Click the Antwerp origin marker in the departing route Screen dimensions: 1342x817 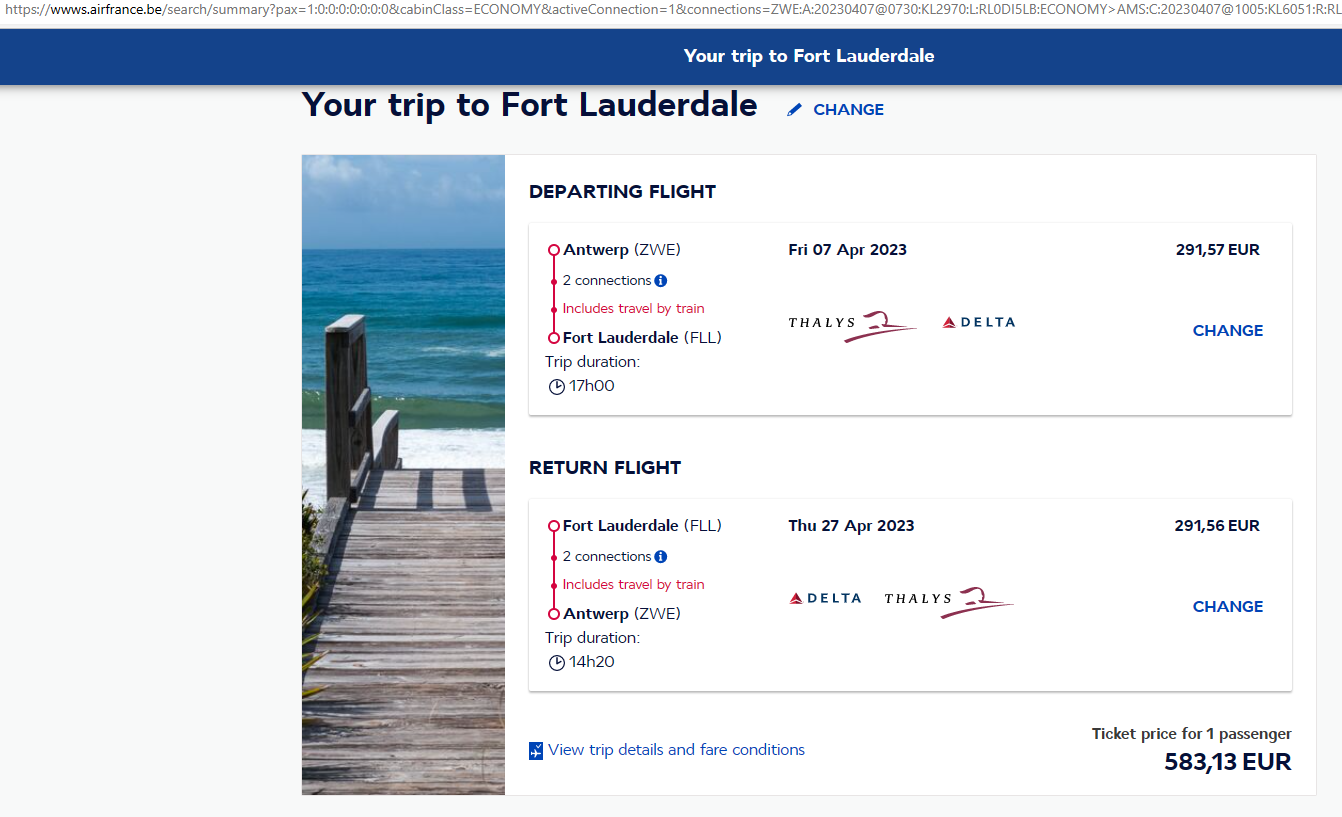[554, 251]
